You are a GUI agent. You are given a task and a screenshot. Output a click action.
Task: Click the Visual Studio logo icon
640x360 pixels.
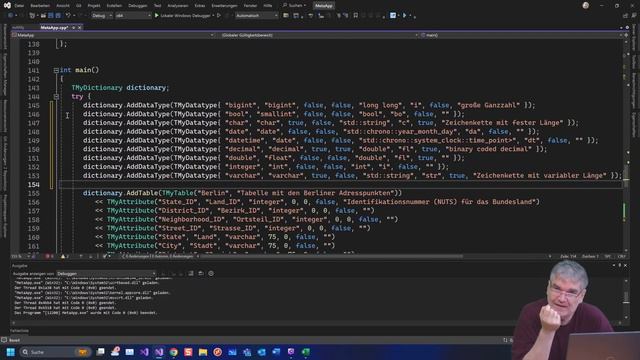[x=7, y=5]
